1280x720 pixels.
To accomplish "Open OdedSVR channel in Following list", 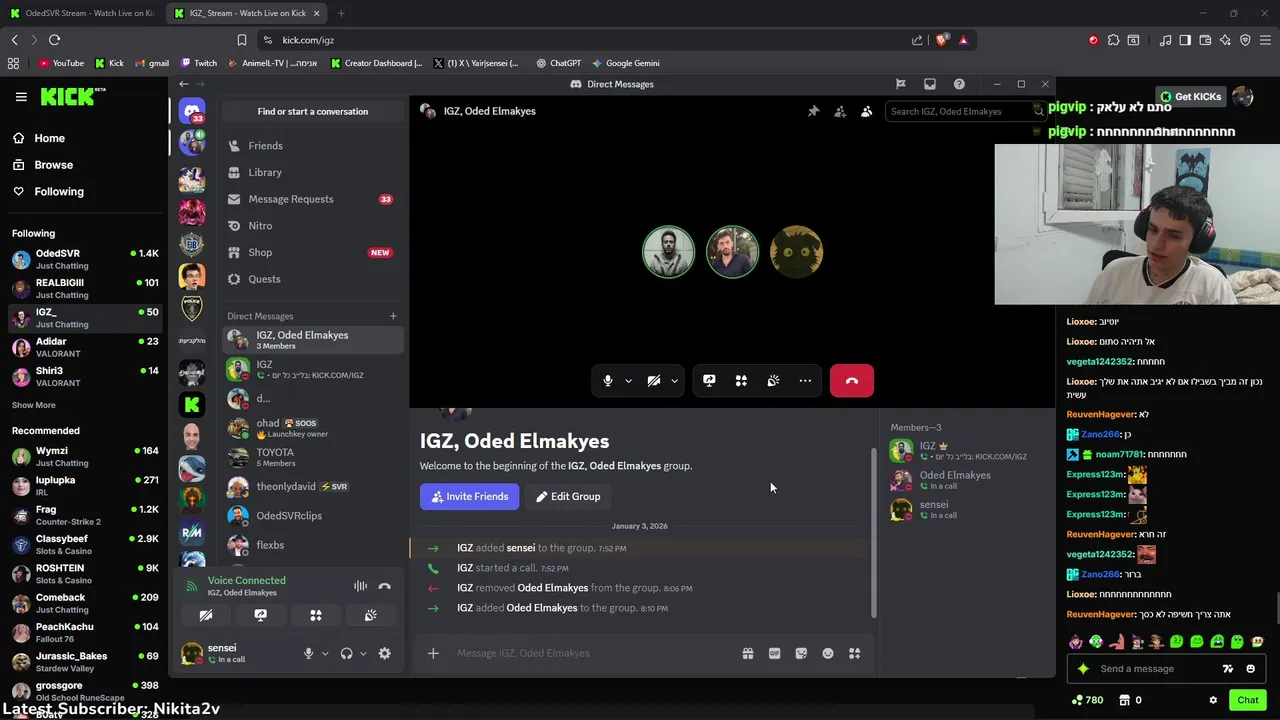I will [x=84, y=259].
